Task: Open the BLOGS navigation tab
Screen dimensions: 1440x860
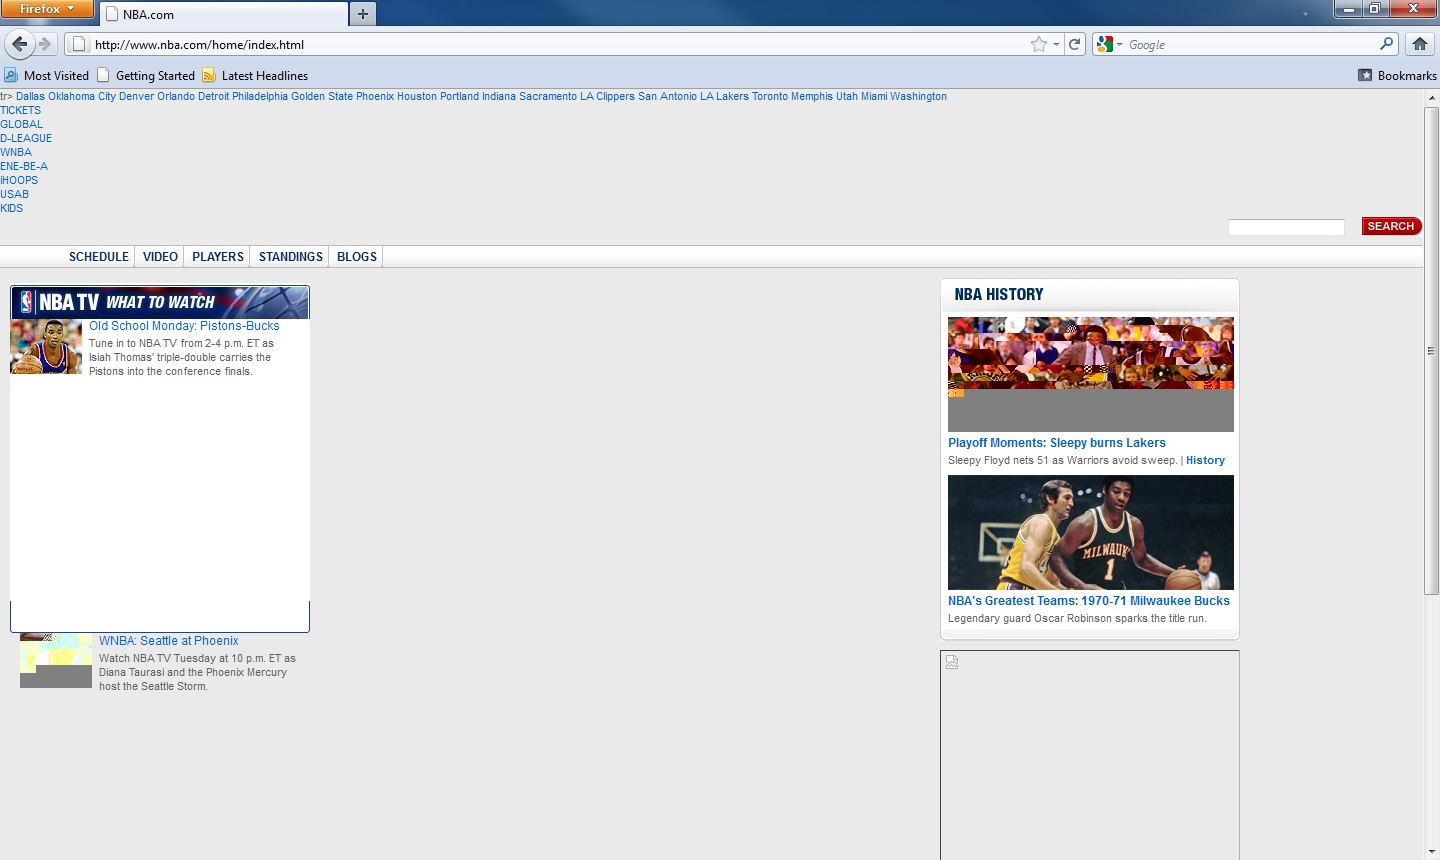Action: (x=357, y=257)
